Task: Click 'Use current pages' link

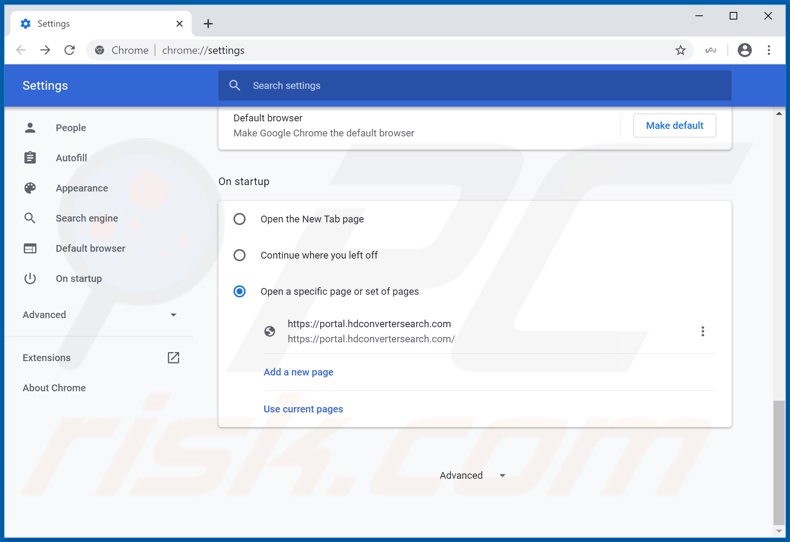Action: (303, 409)
